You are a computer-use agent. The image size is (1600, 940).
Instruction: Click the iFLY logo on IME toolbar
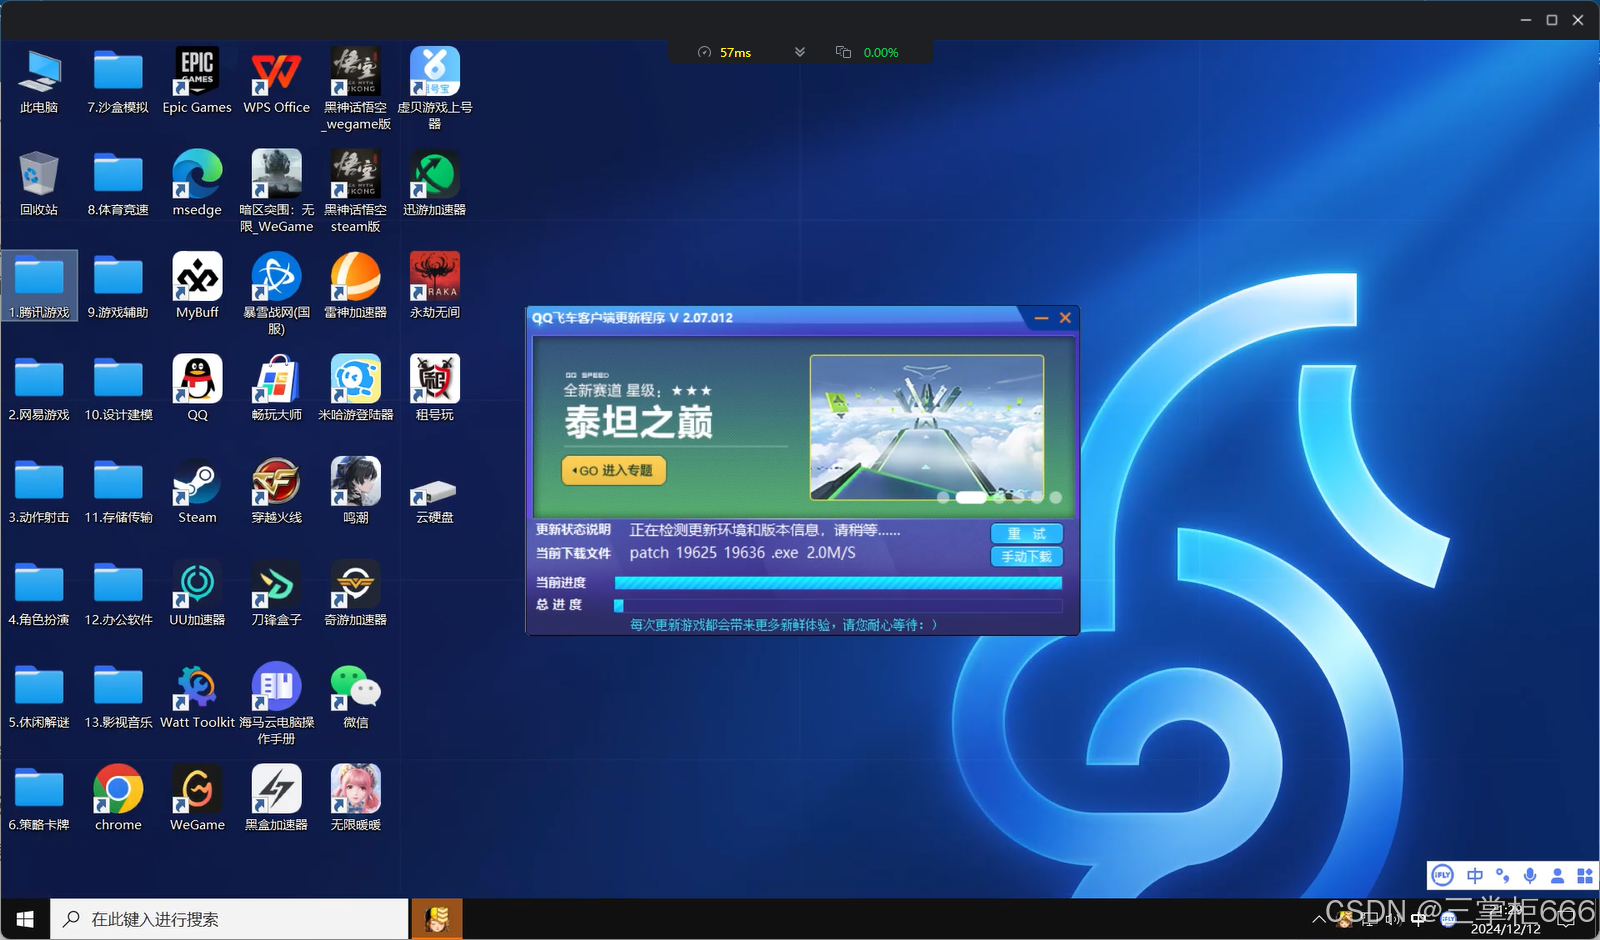[x=1442, y=876]
